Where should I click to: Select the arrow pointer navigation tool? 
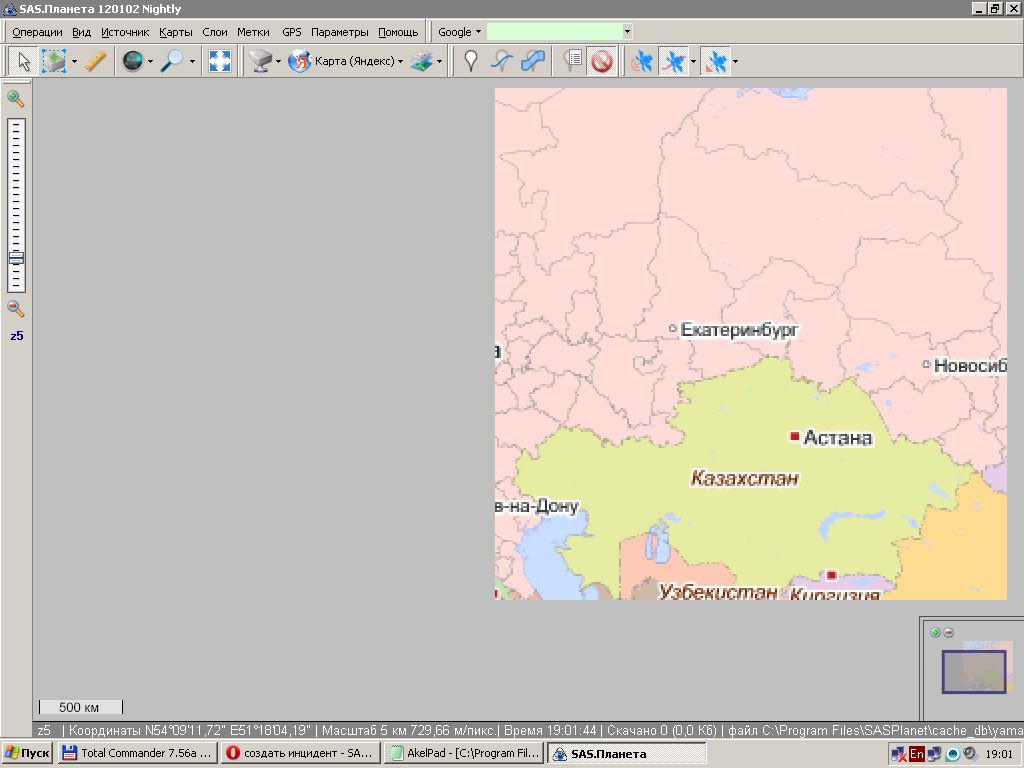[x=22, y=62]
